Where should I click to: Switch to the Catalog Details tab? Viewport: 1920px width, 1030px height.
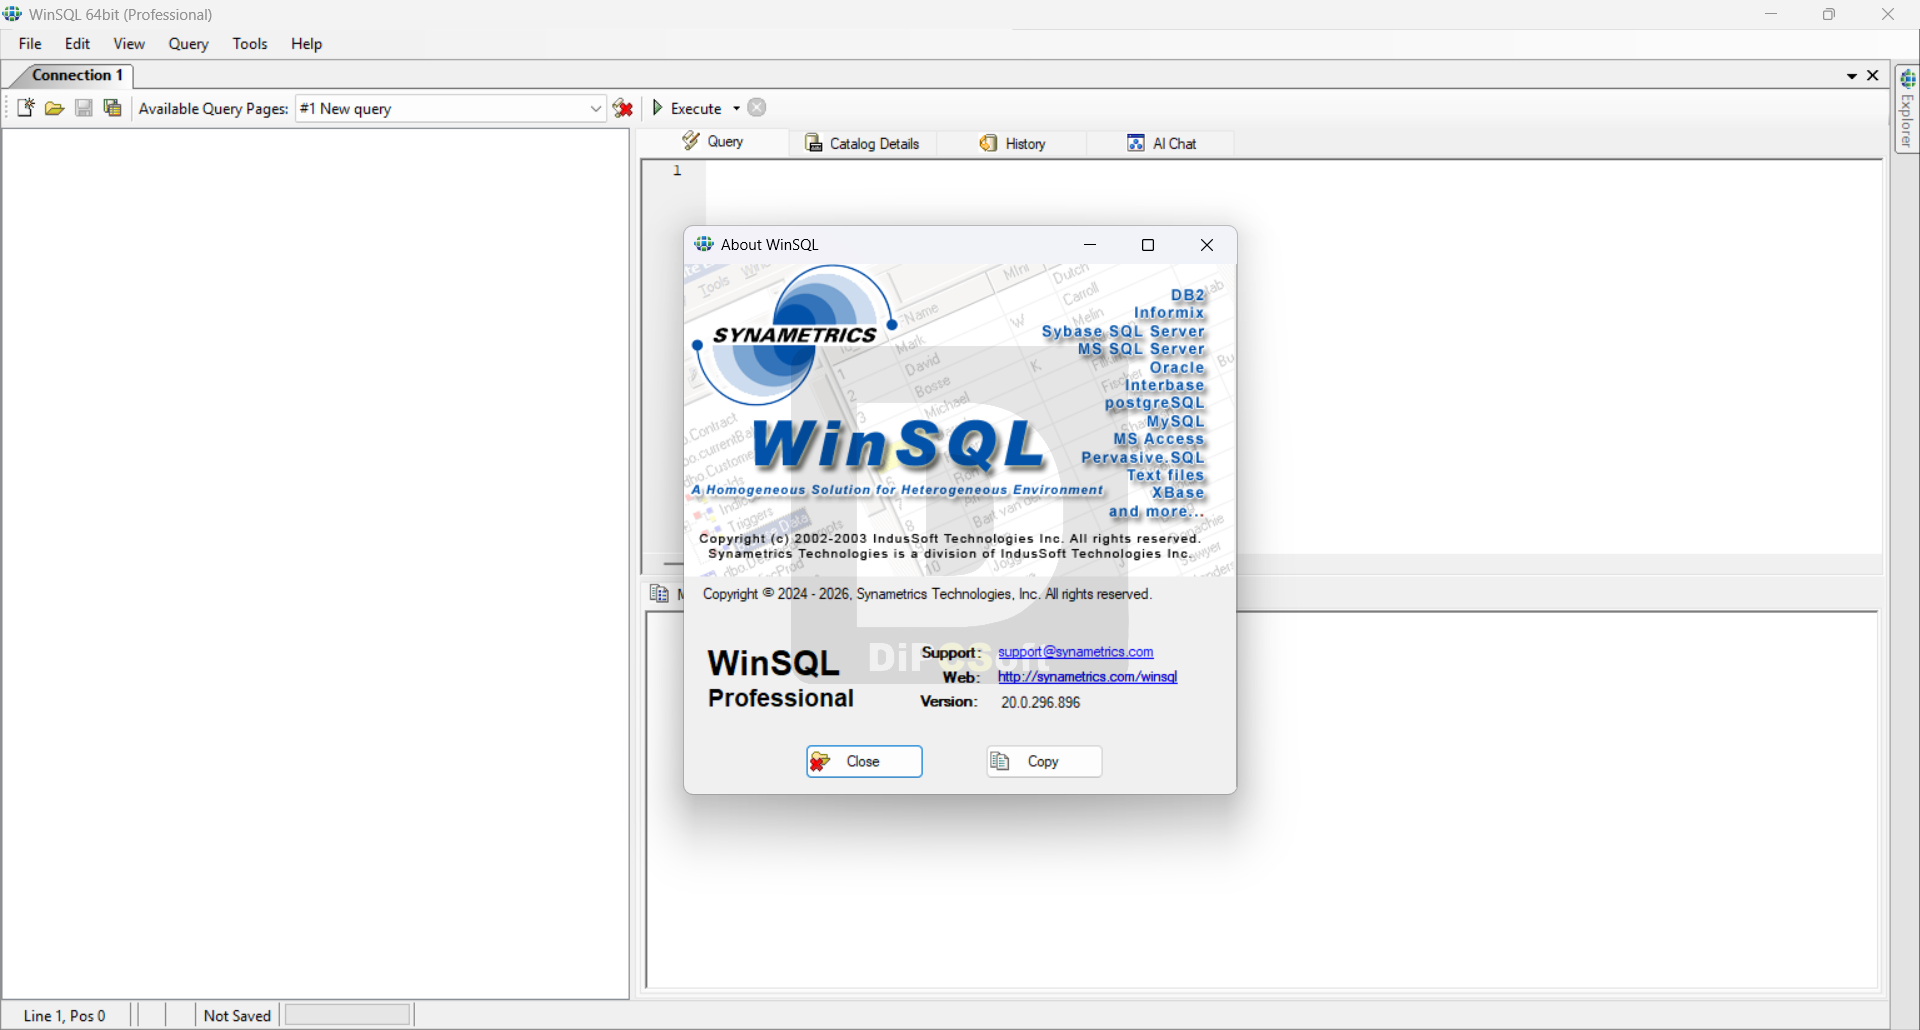pyautogui.click(x=863, y=143)
